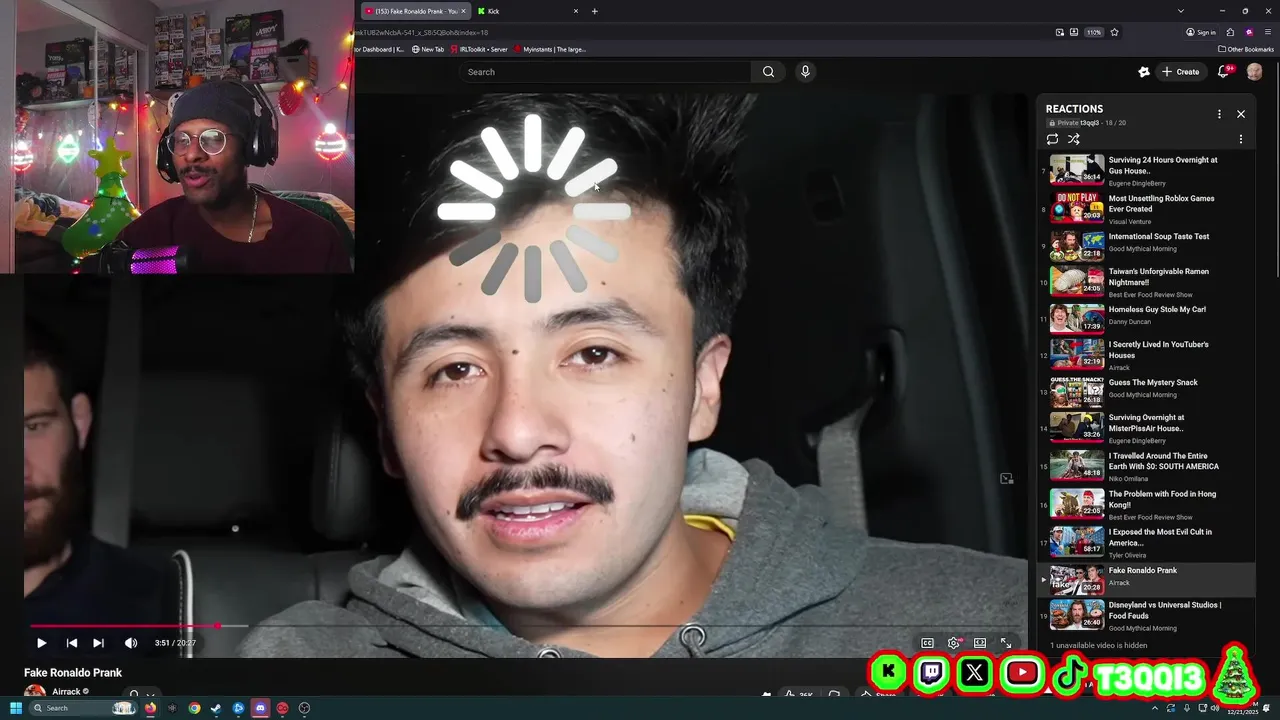Click the YouTube search field
This screenshot has height=720, width=1280.
tap(605, 72)
